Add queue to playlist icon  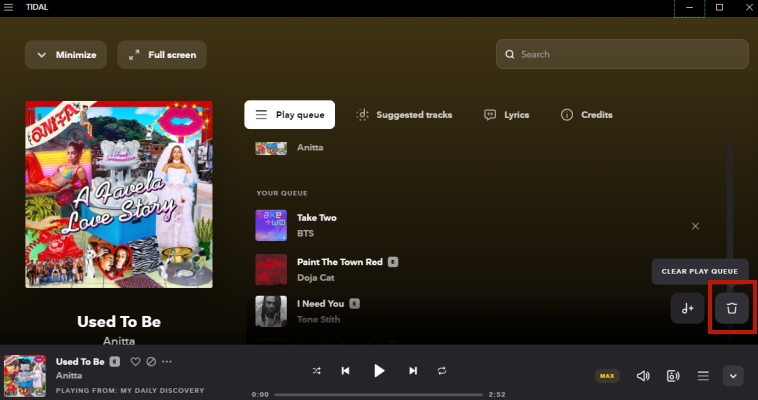(687, 308)
